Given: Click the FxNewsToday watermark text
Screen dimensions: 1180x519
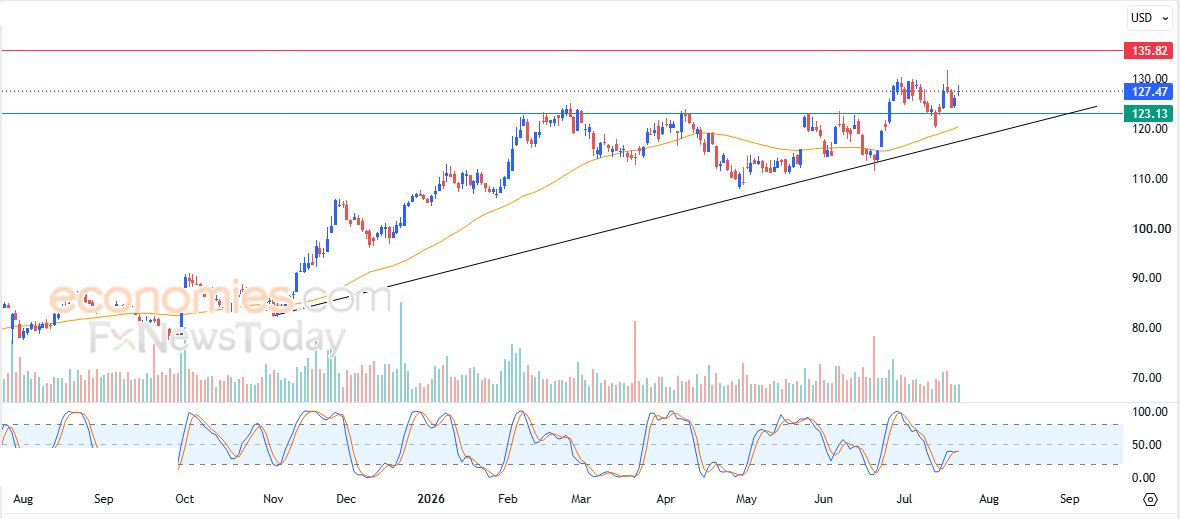Looking at the screenshot, I should point(217,339).
